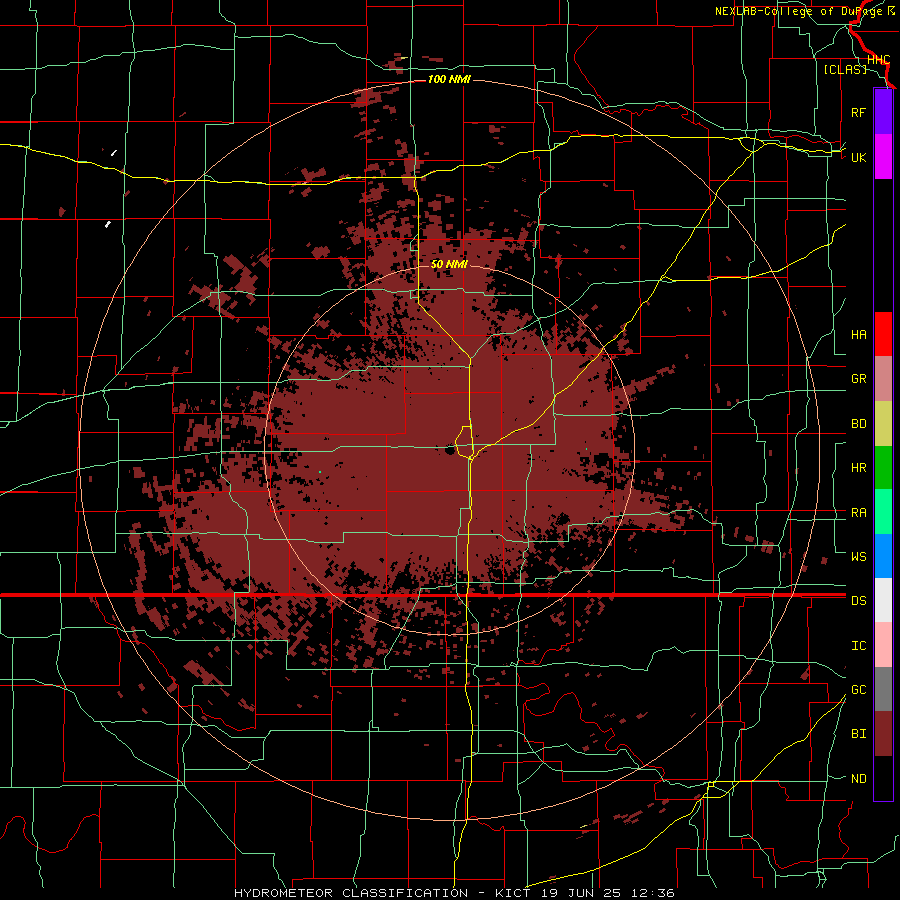Click the HR green legend swatch
Image resolution: width=900 pixels, height=900 pixels.
point(883,467)
